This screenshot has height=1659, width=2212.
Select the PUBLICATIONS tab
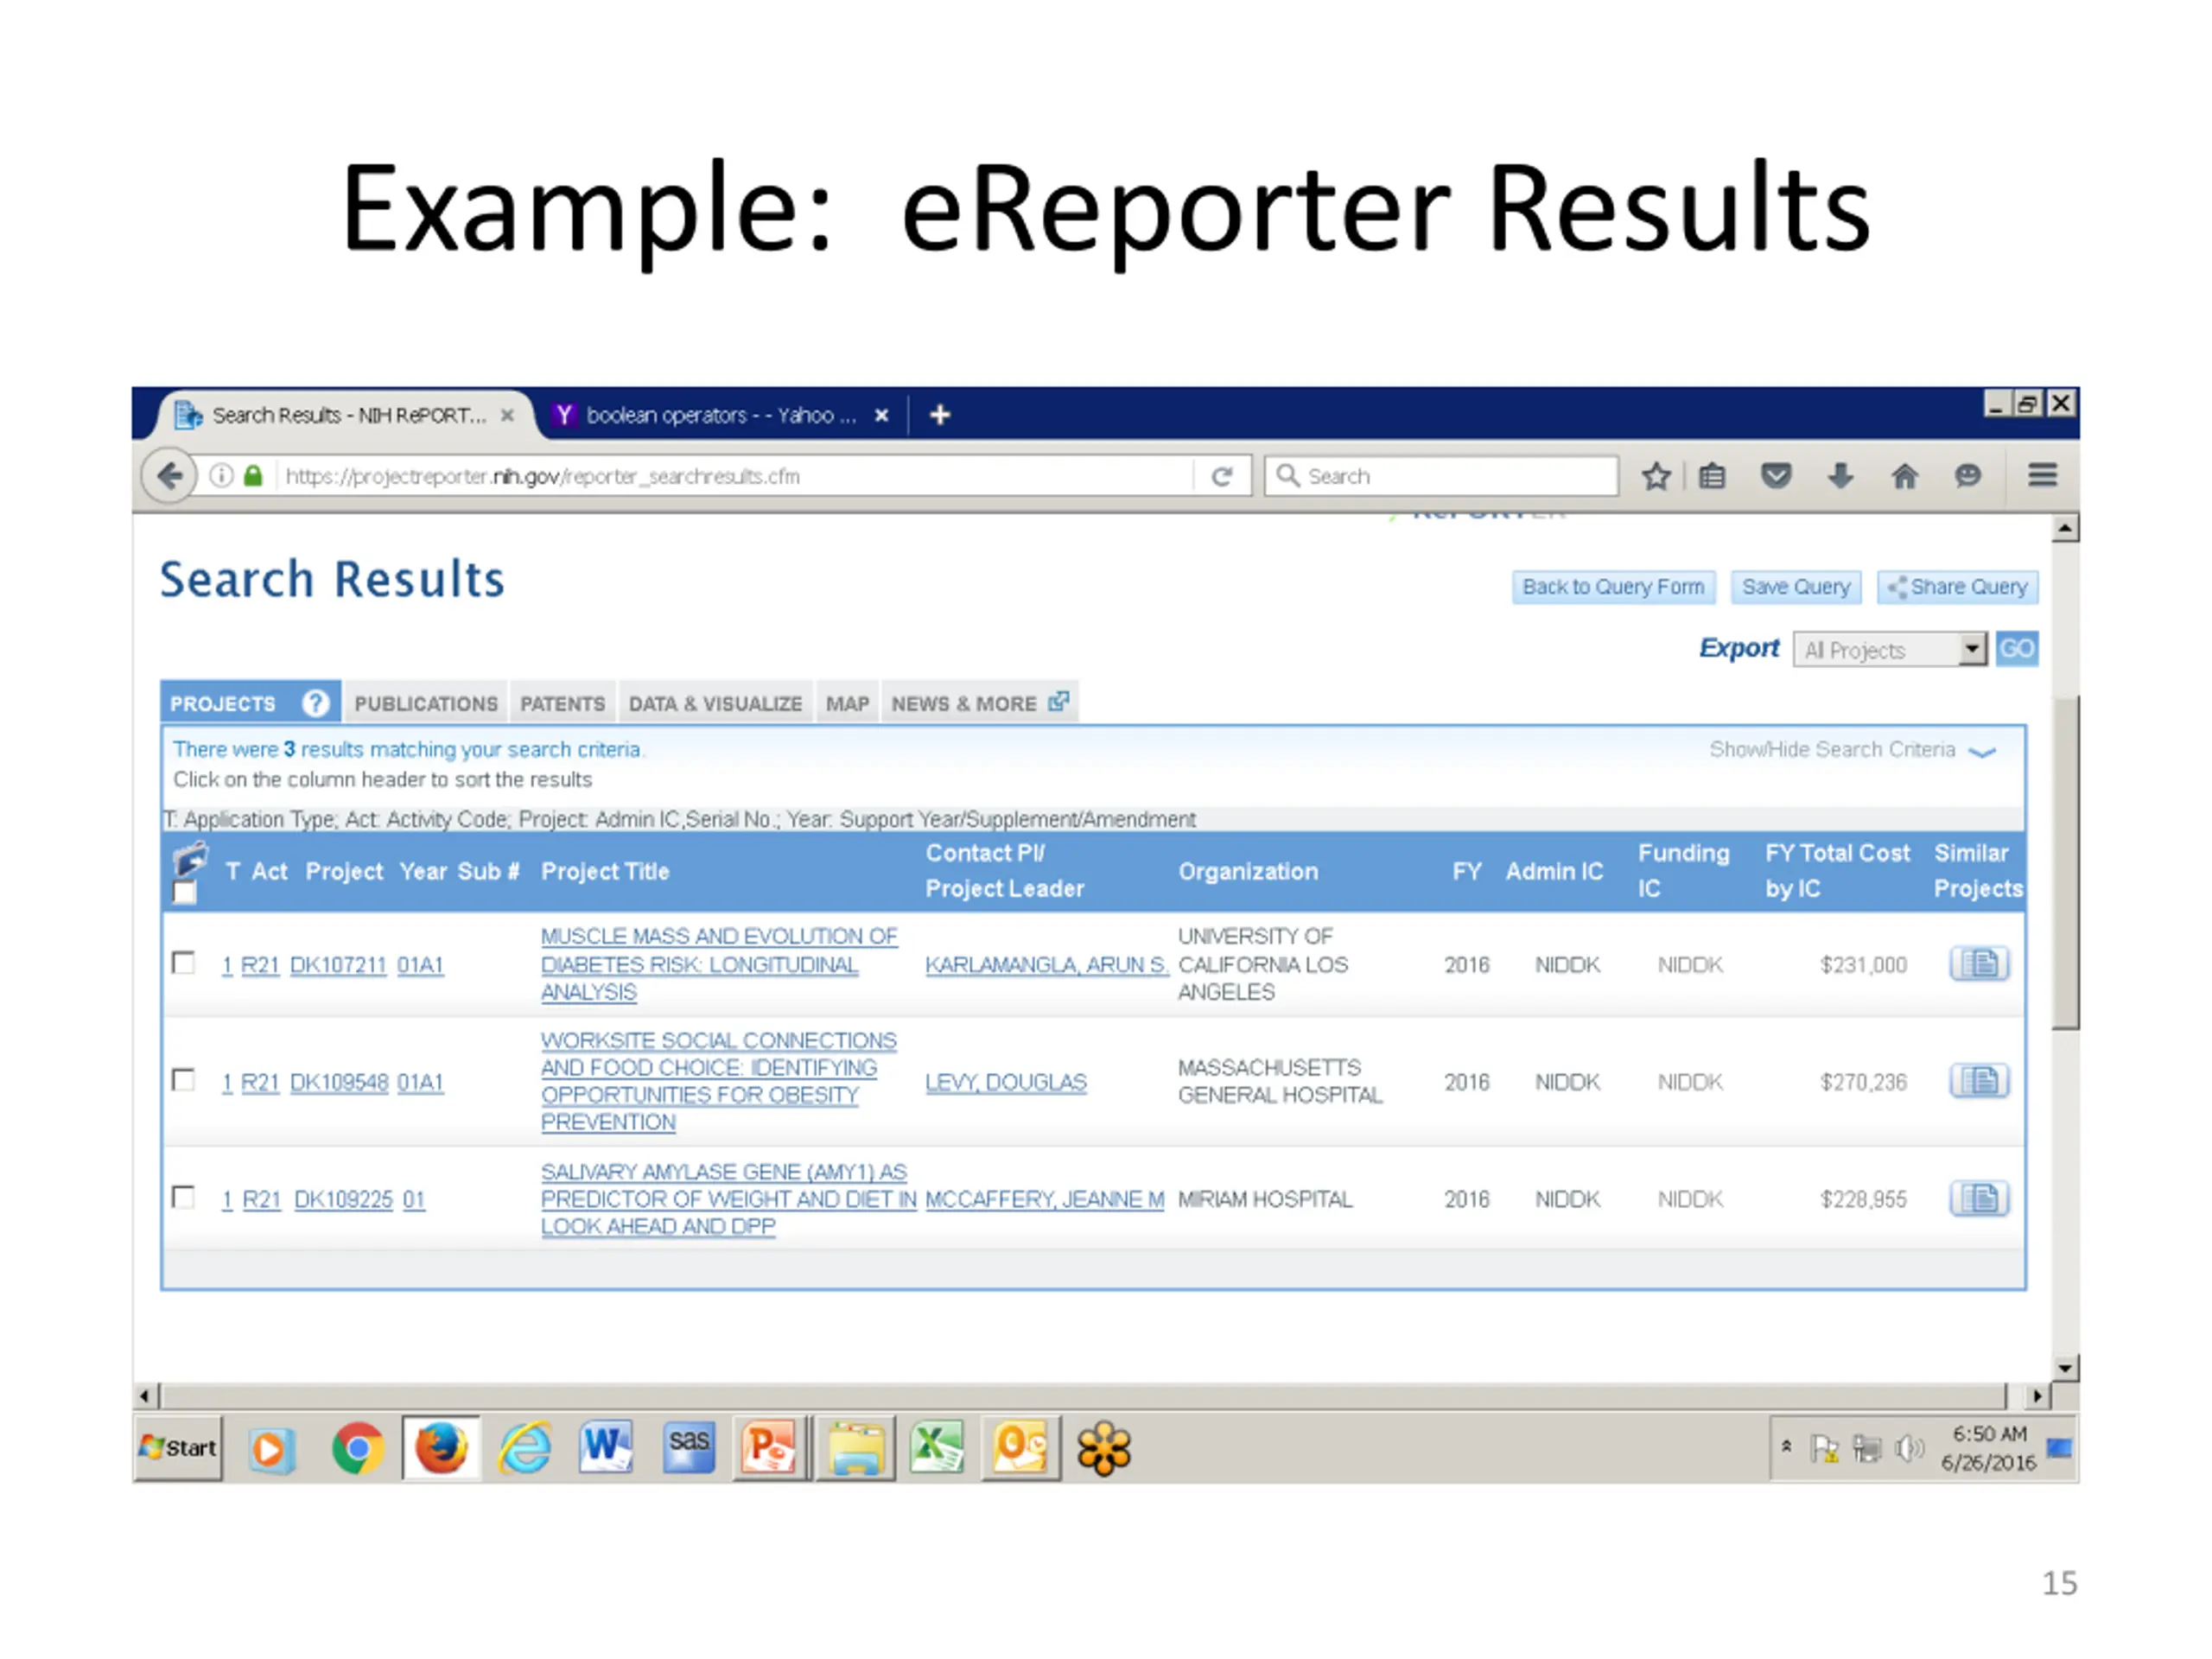click(426, 704)
